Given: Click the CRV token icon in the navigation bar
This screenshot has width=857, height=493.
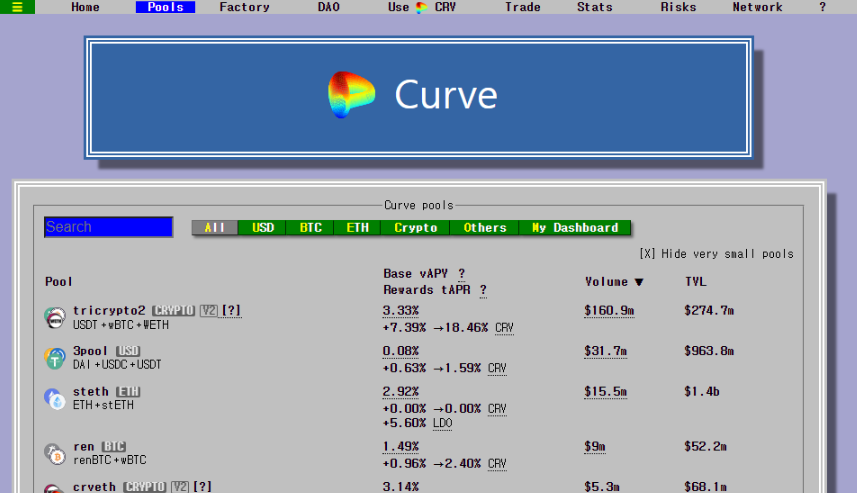Looking at the screenshot, I should [421, 8].
